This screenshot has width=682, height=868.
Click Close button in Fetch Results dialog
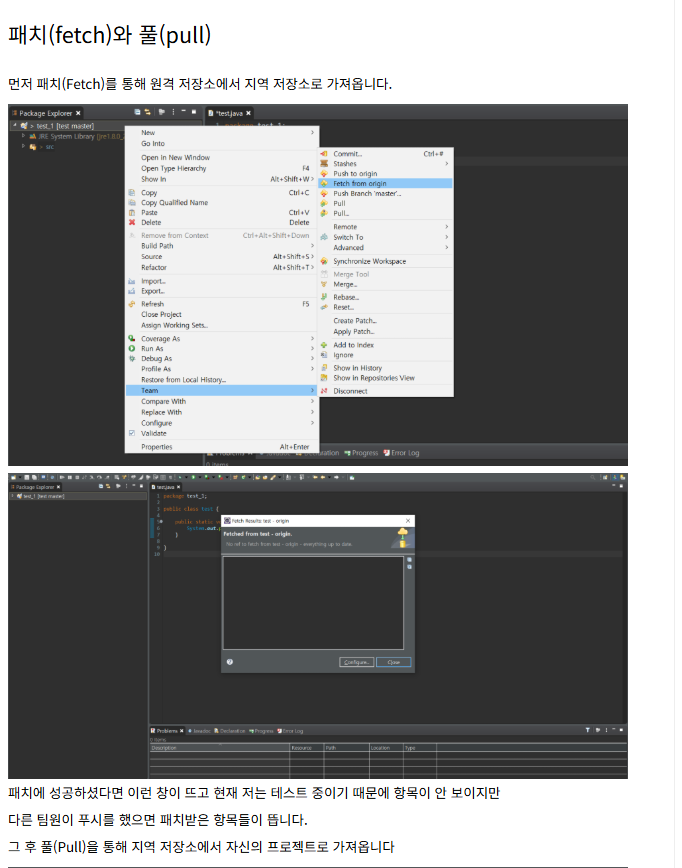click(394, 662)
